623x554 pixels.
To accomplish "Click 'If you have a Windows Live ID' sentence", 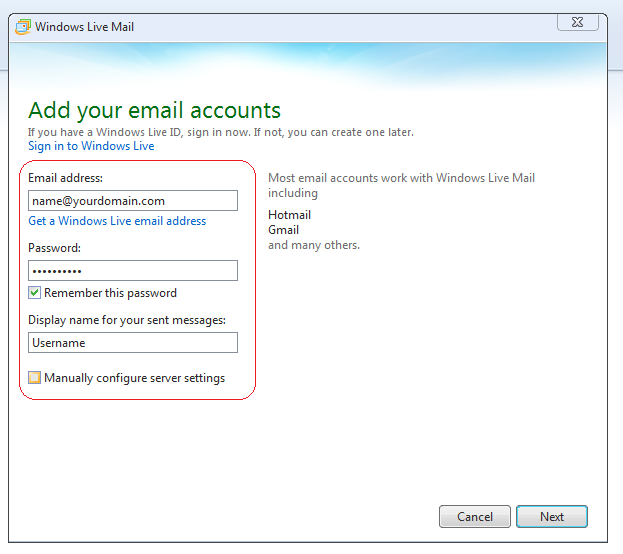I will 221,132.
